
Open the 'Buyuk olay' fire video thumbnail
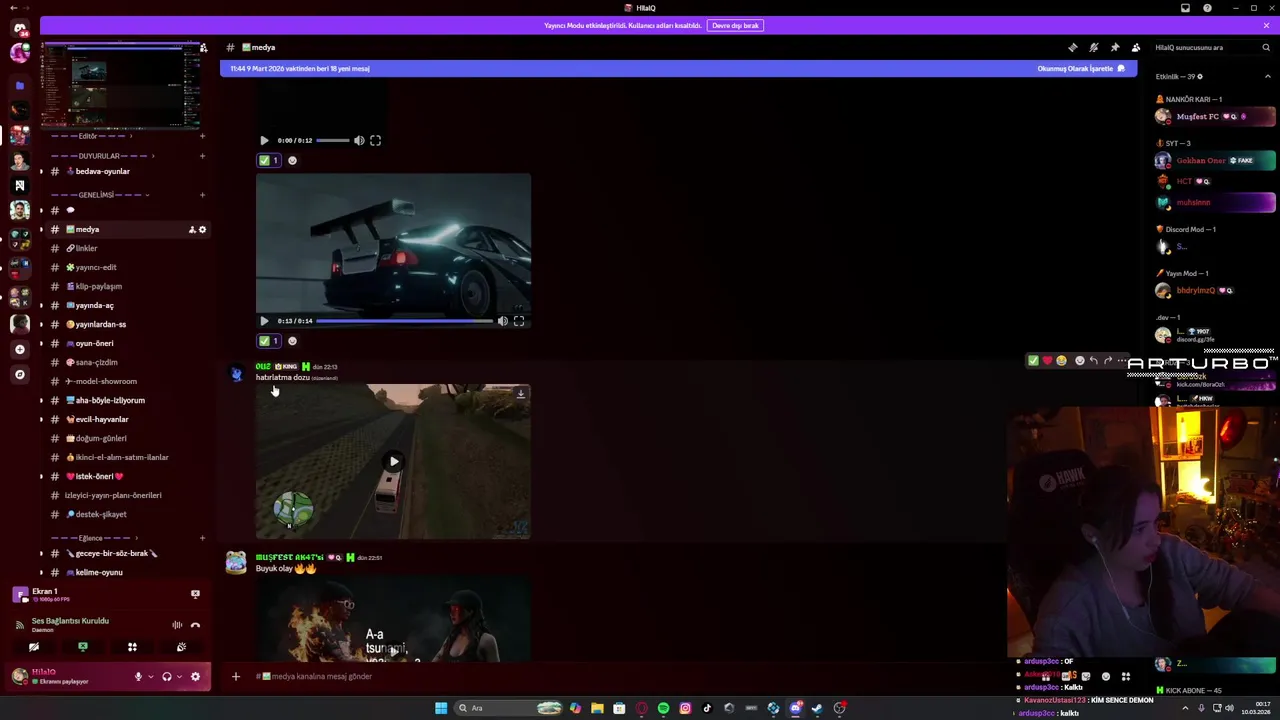393,618
